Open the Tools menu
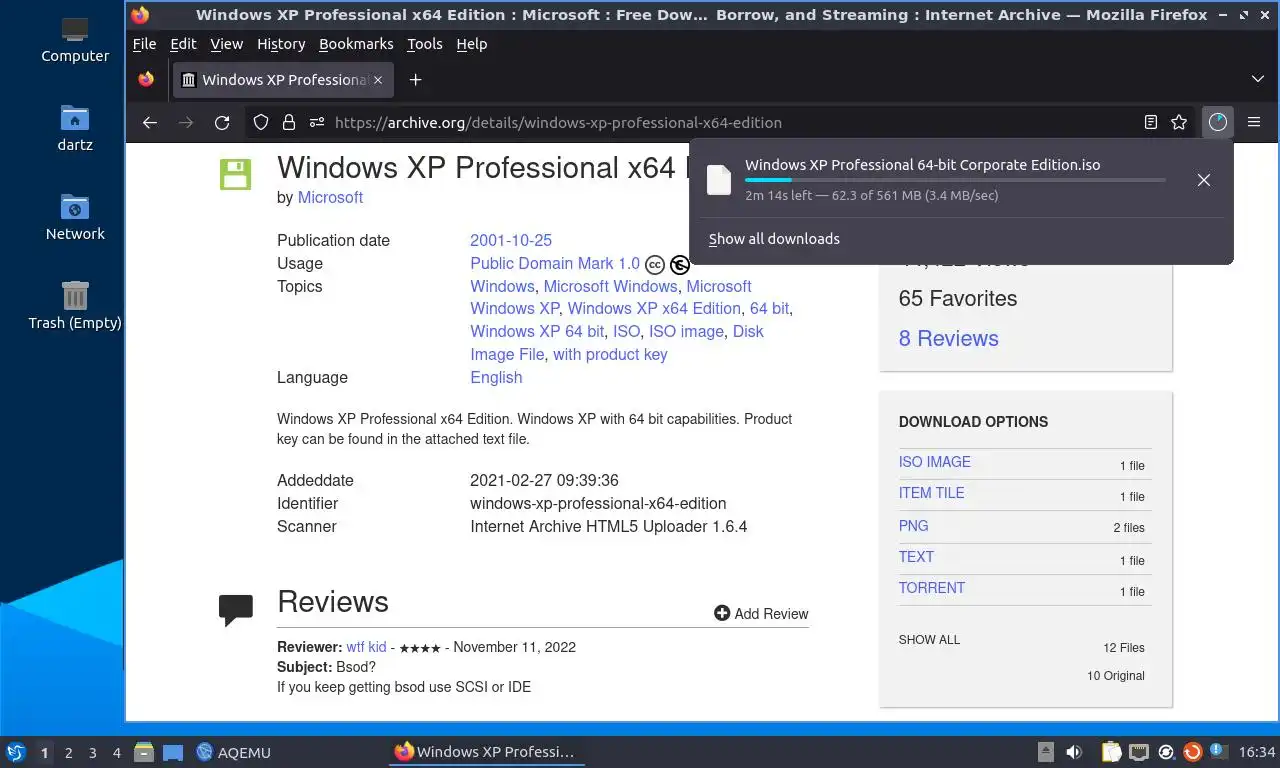1280x768 pixels. pyautogui.click(x=425, y=44)
